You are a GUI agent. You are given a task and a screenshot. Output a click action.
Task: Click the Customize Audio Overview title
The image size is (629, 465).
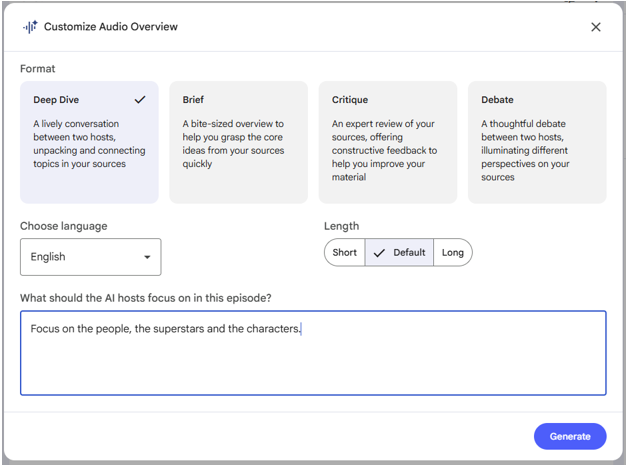[x=110, y=27]
